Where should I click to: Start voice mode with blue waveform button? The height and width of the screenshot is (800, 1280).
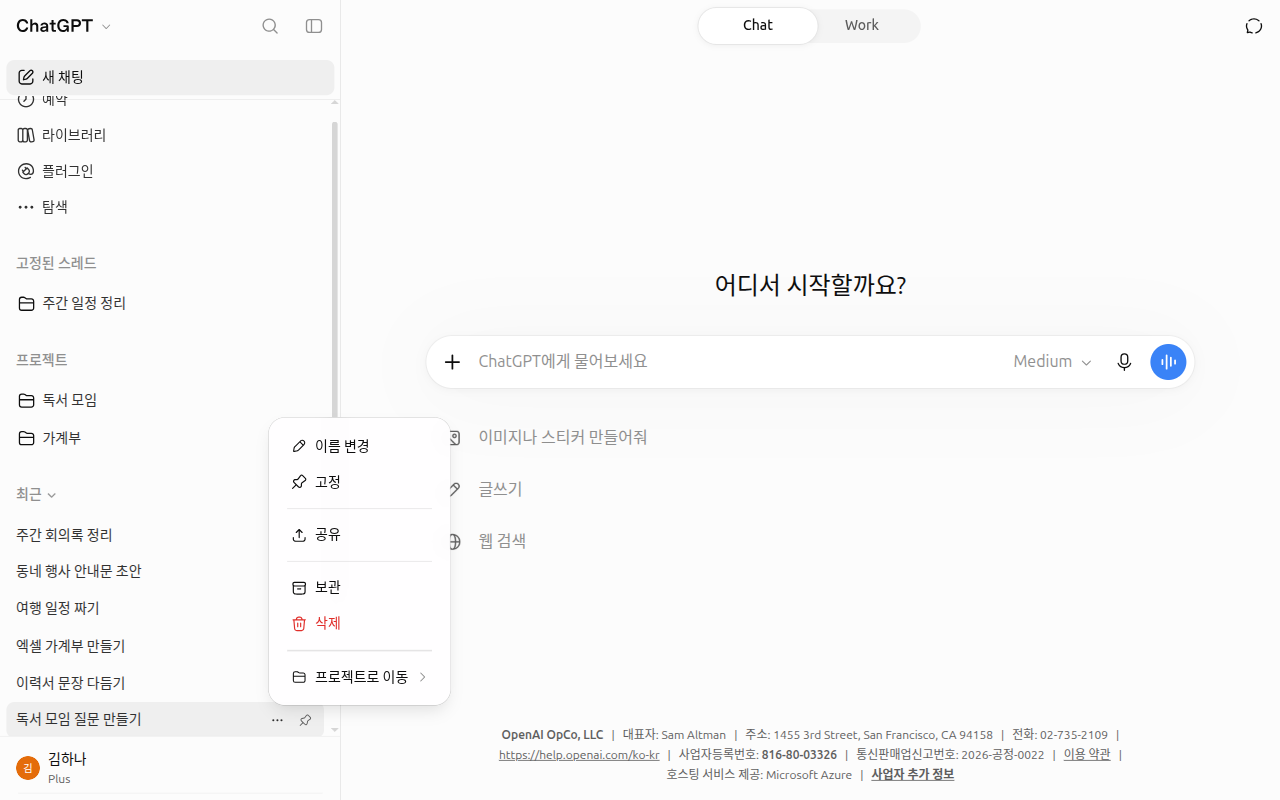(1168, 362)
